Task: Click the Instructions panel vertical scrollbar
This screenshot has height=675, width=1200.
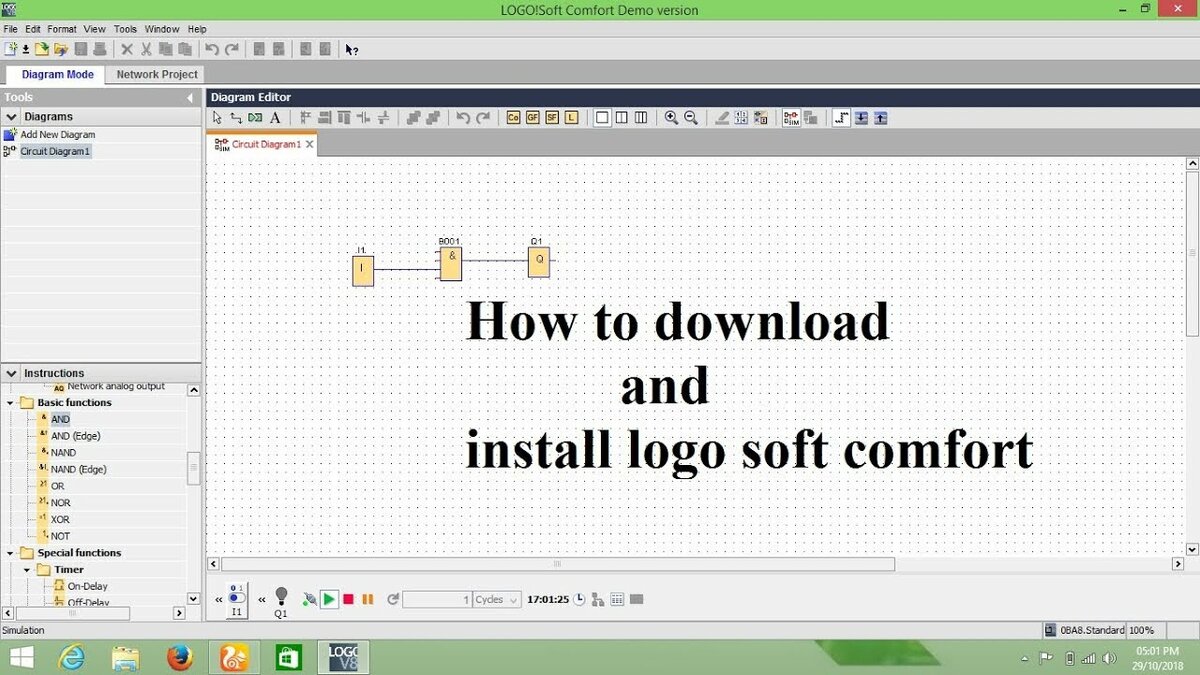Action: 194,467
